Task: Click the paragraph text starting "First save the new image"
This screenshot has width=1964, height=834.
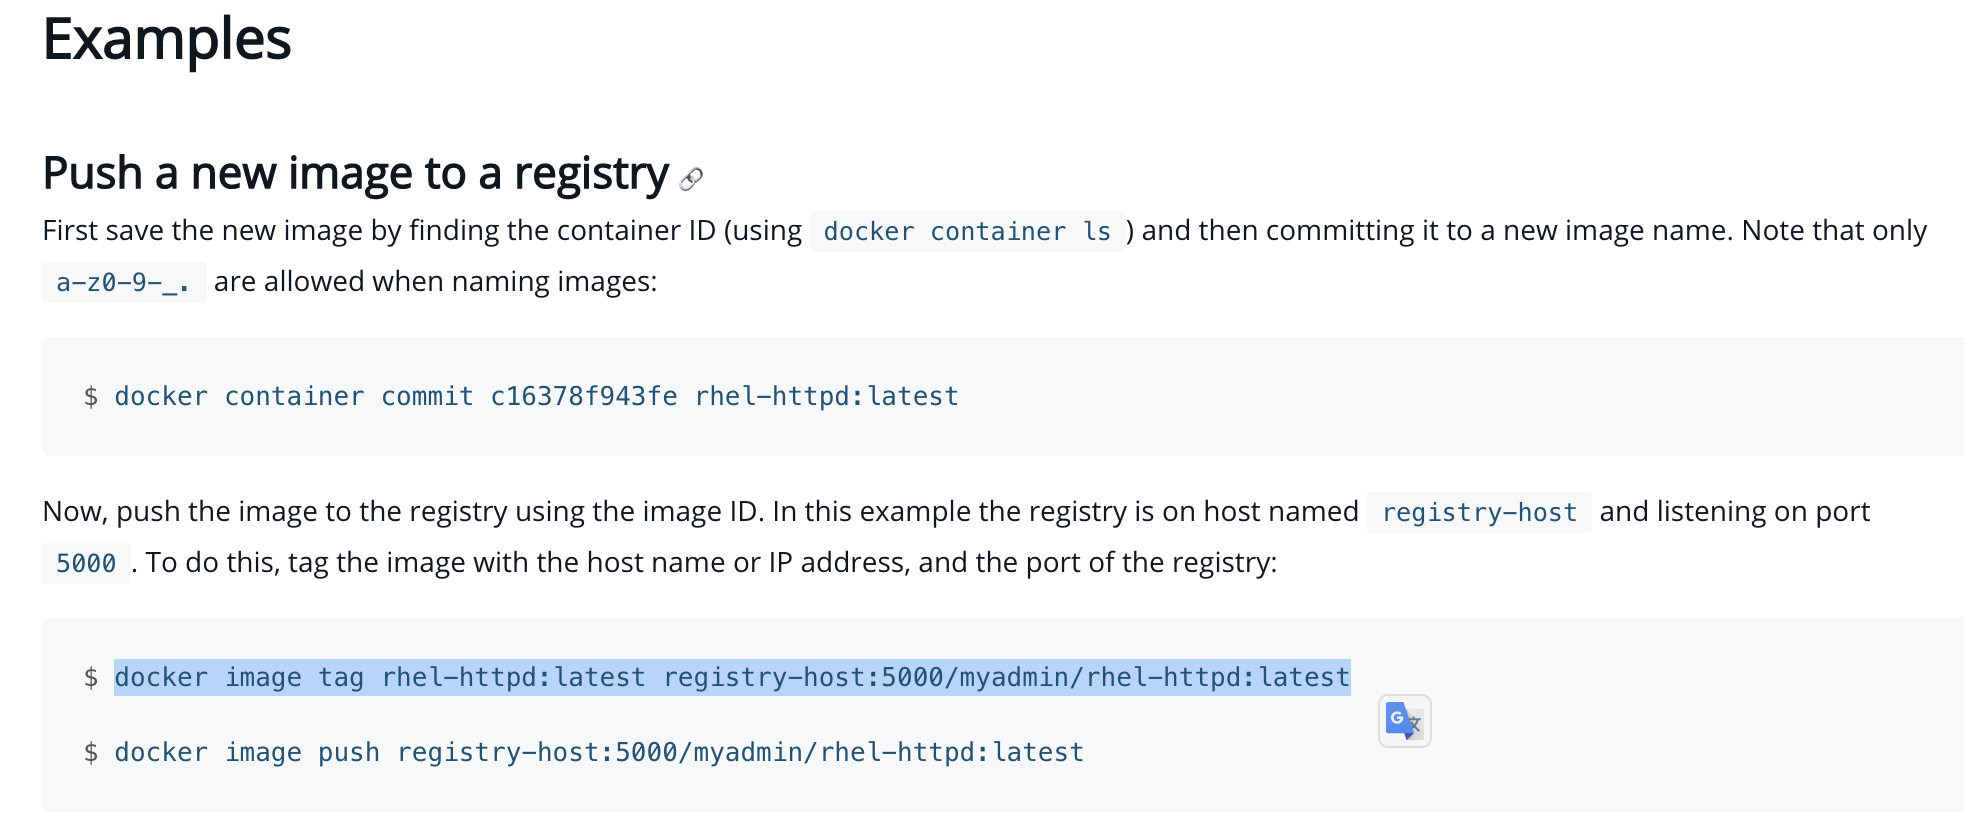Action: click(x=420, y=231)
